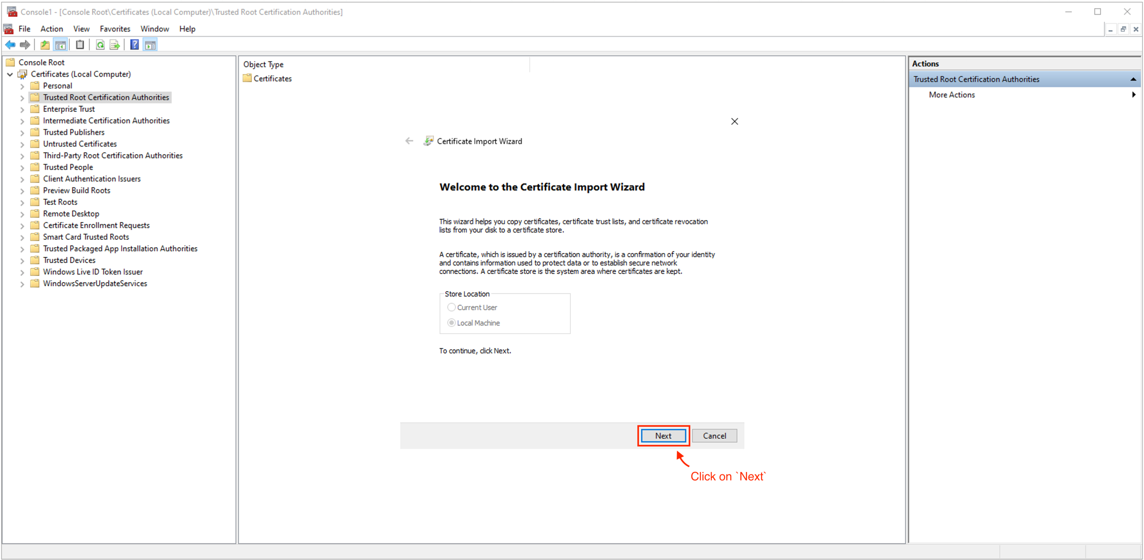Select the Current User radio button

coord(452,308)
